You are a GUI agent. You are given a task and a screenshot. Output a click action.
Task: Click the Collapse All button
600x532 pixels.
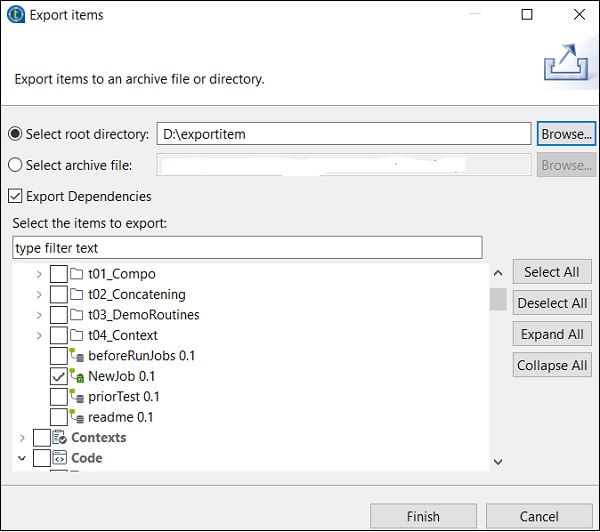click(552, 365)
